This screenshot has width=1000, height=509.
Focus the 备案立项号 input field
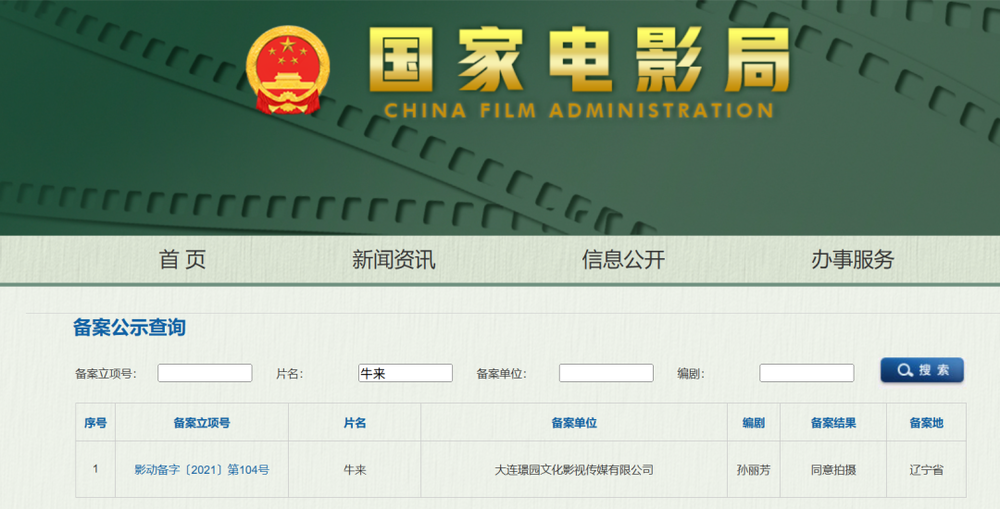(205, 373)
